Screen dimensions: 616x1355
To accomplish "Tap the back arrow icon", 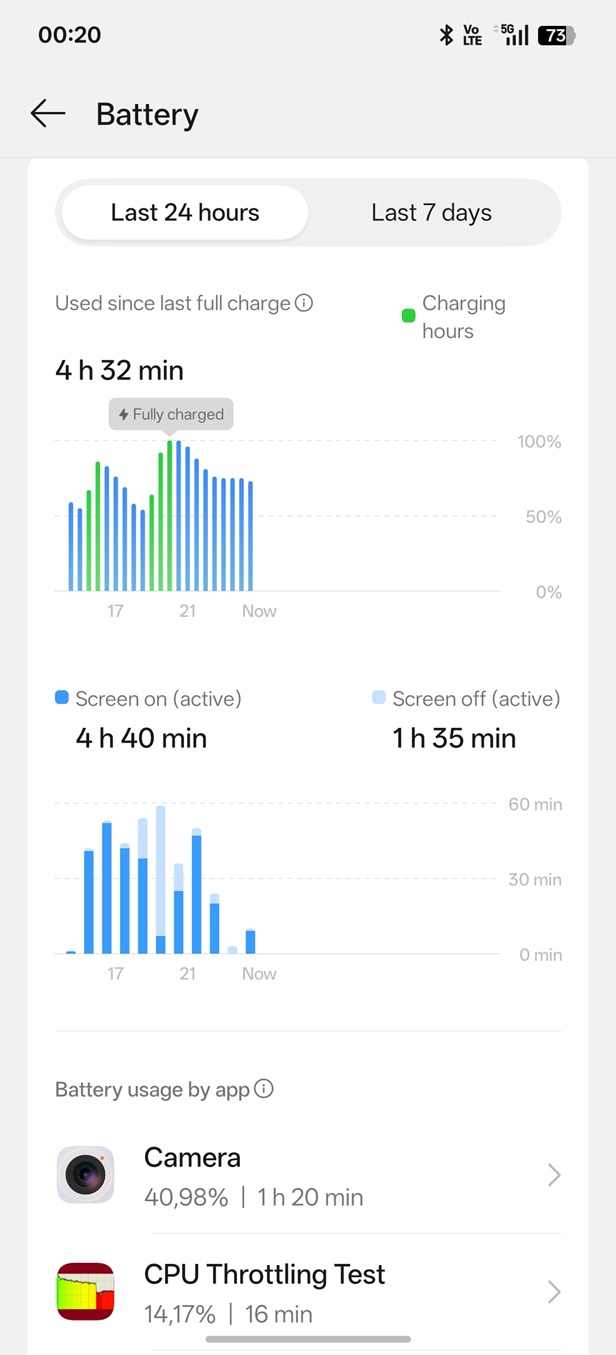I will click(x=47, y=114).
